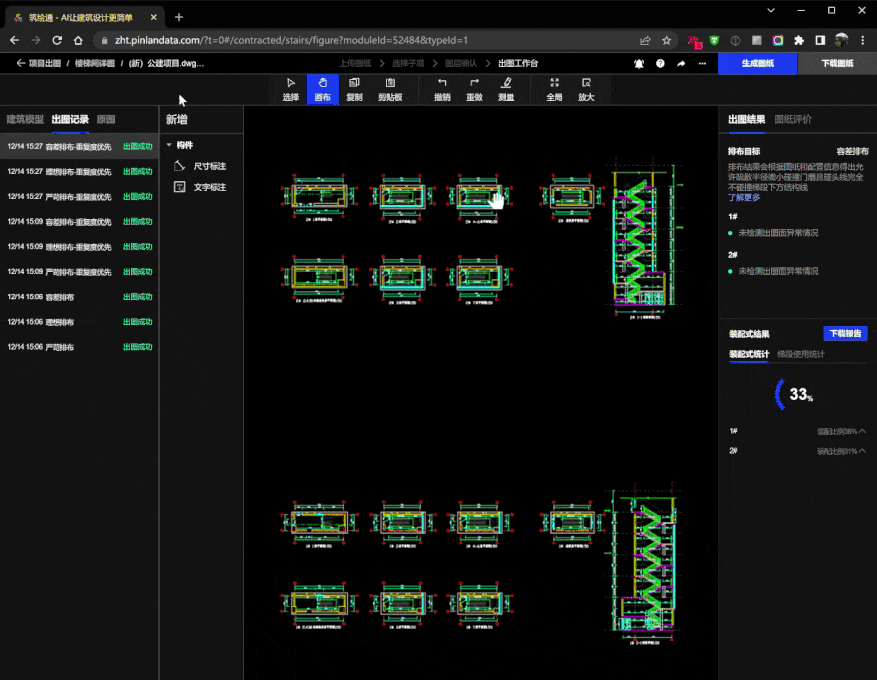The width and height of the screenshot is (877, 680).
Task: Open the help question-mark icon
Action: click(661, 64)
